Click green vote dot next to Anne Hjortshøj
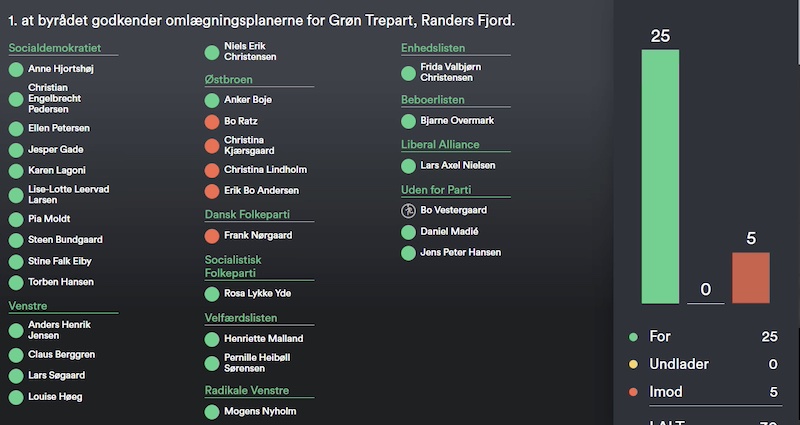Viewport: 800px width, 425px height. pos(16,70)
